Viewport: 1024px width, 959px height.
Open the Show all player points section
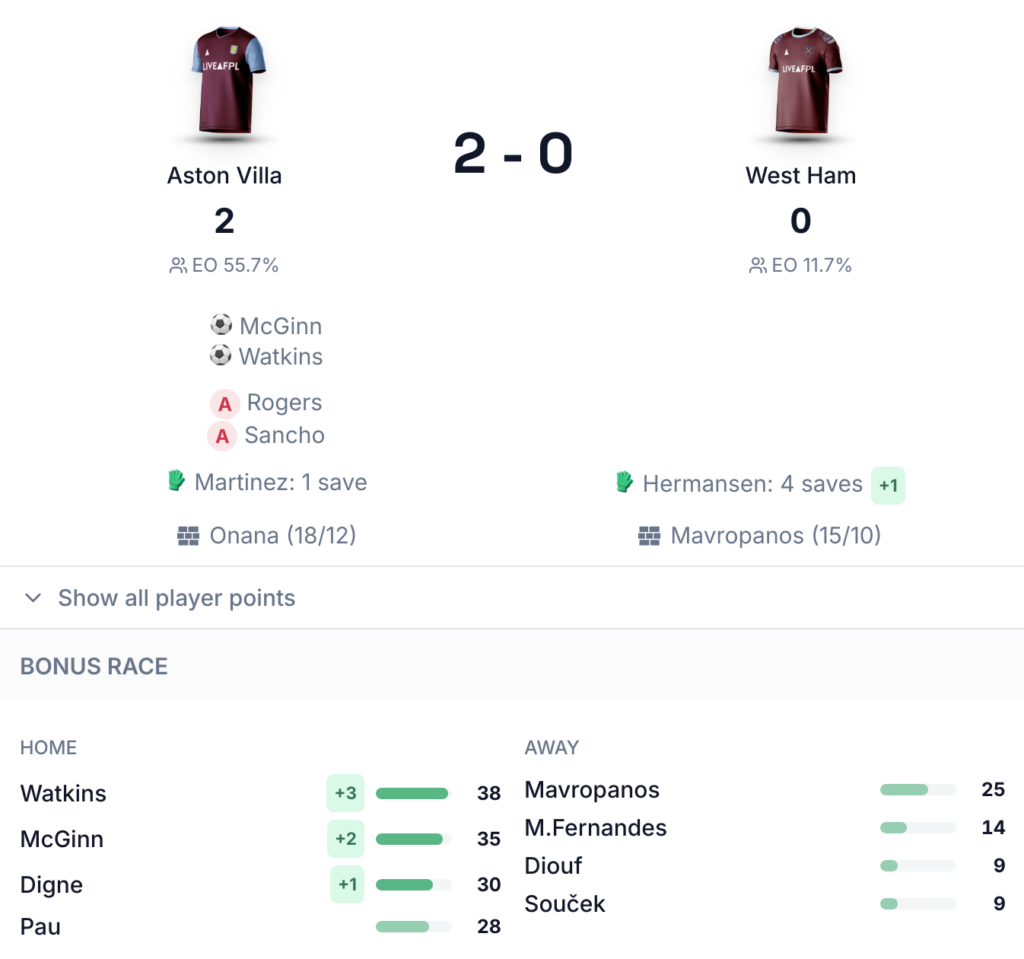(176, 598)
